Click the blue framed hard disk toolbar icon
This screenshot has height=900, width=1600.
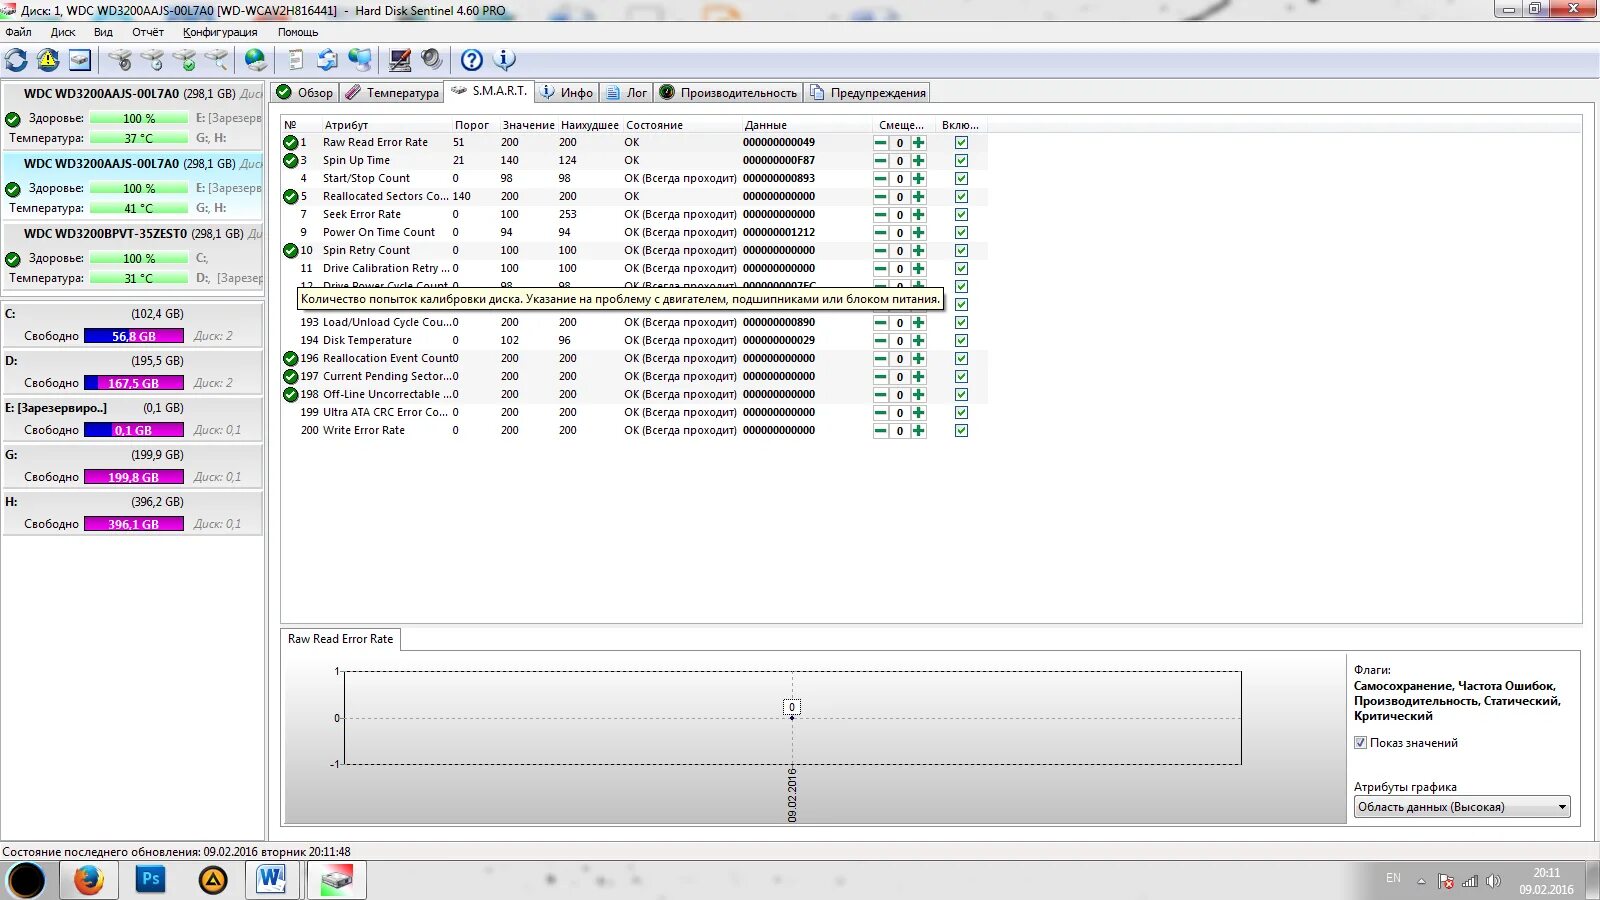[80, 60]
